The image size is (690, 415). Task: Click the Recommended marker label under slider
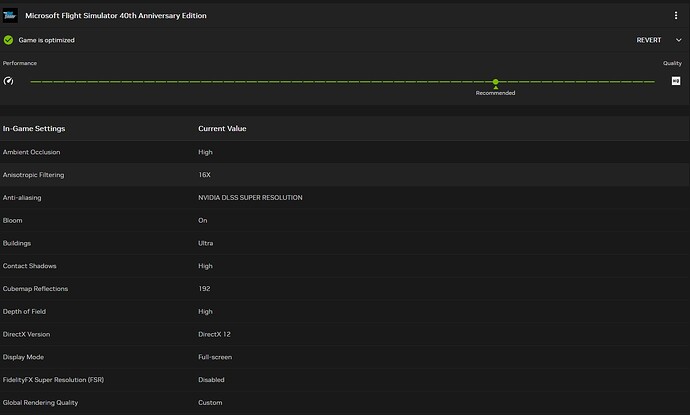pyautogui.click(x=495, y=93)
